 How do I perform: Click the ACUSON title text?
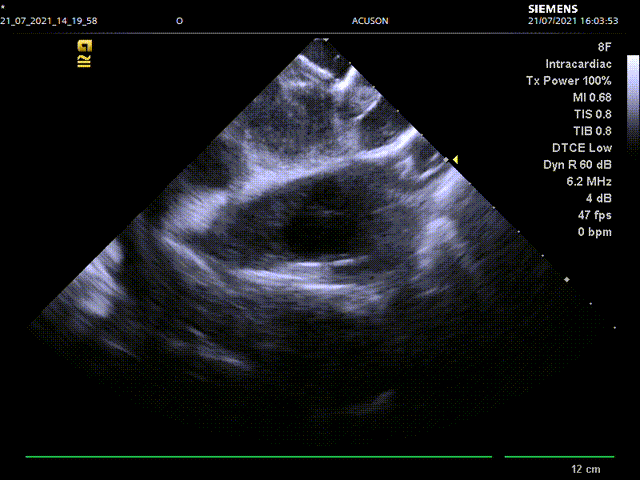(370, 20)
